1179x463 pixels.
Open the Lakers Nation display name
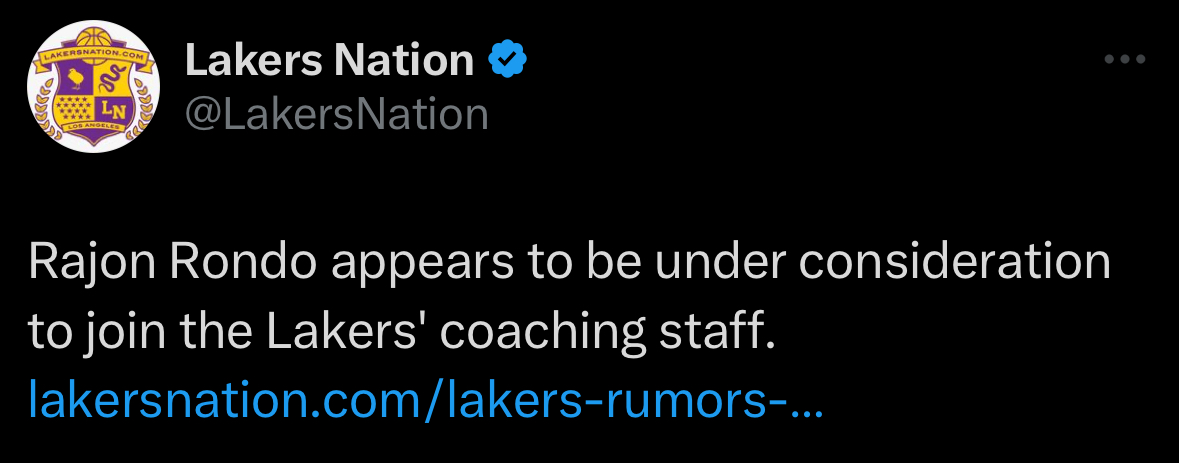tap(329, 61)
